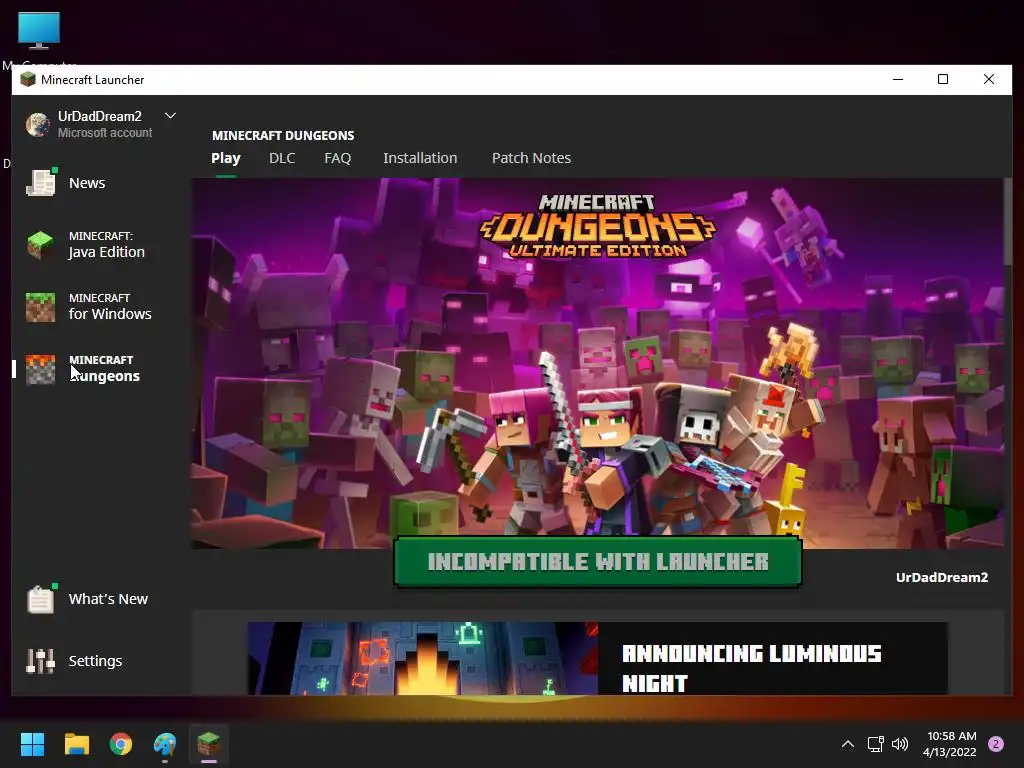Open the FAQ tab
1024x768 pixels.
click(338, 158)
